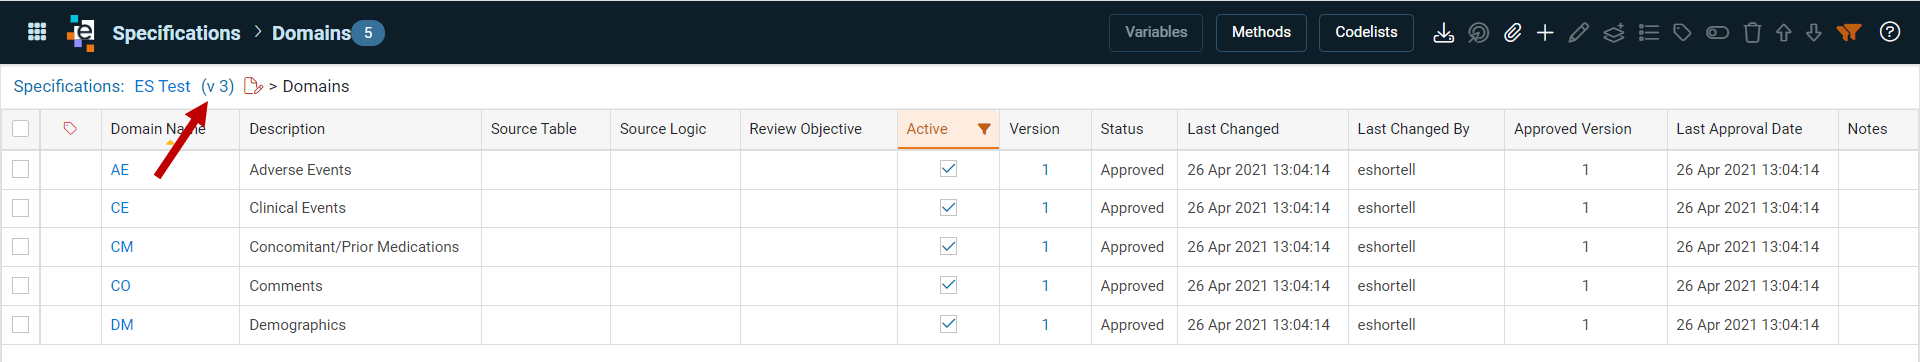
Task: Open the Active column filter dropdown
Action: tap(984, 129)
